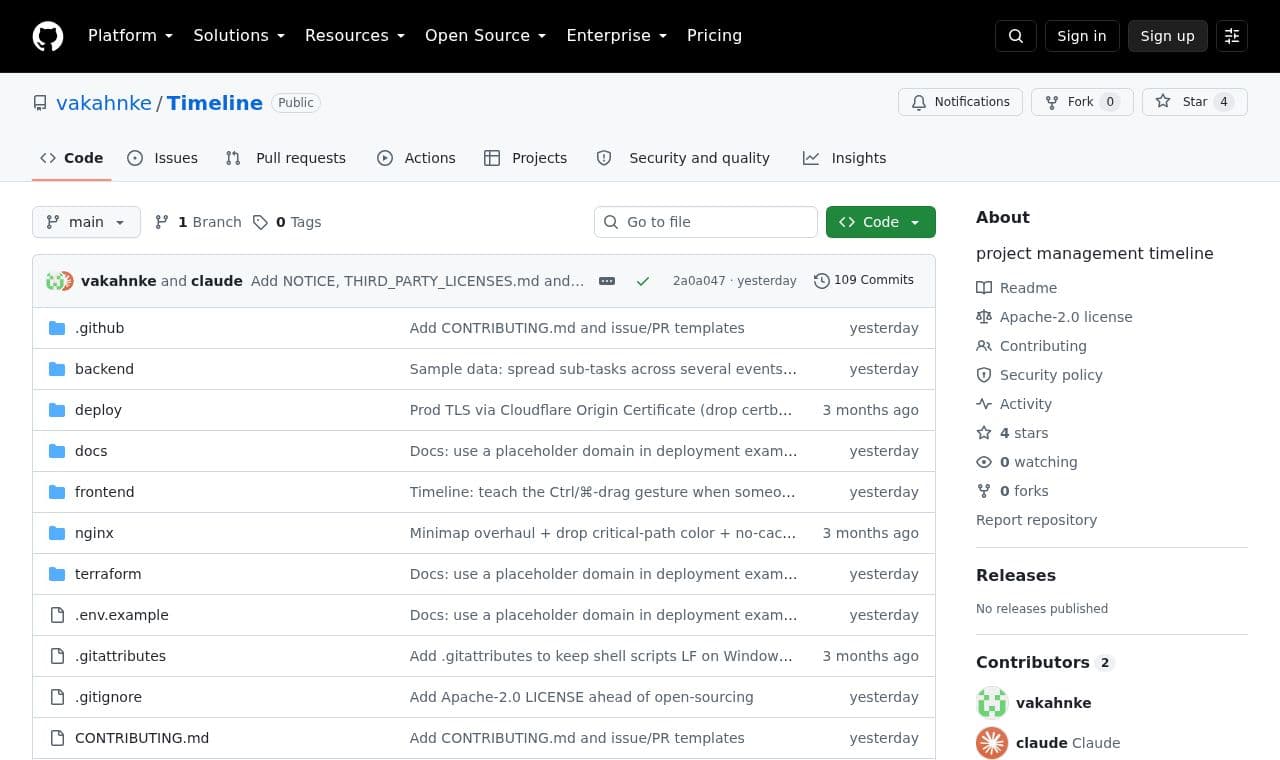This screenshot has height=760, width=1280.
Task: Click the Star button for the repository
Action: click(1195, 102)
